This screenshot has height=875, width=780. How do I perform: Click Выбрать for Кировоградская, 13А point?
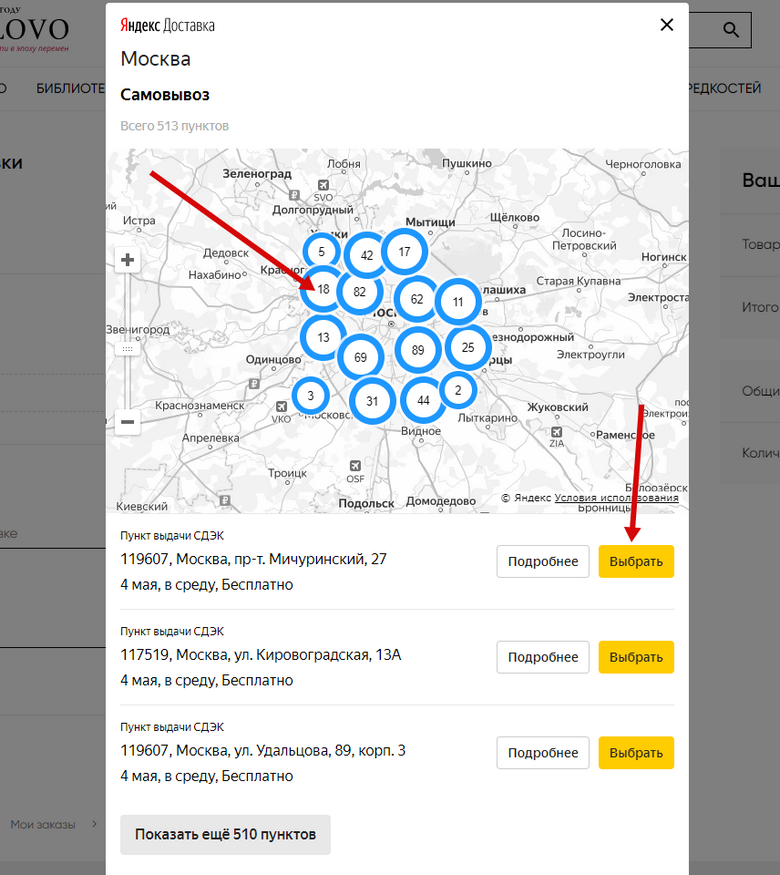[636, 657]
